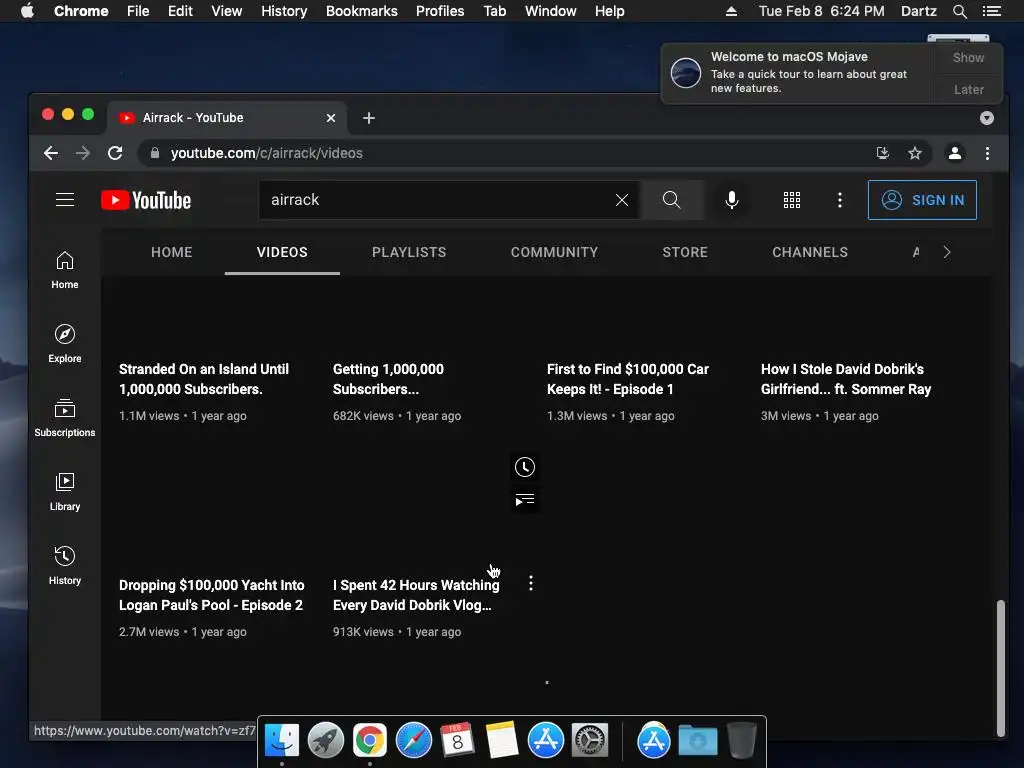Image resolution: width=1024 pixels, height=768 pixels.
Task: Click the YouTube logo
Action: tap(146, 200)
